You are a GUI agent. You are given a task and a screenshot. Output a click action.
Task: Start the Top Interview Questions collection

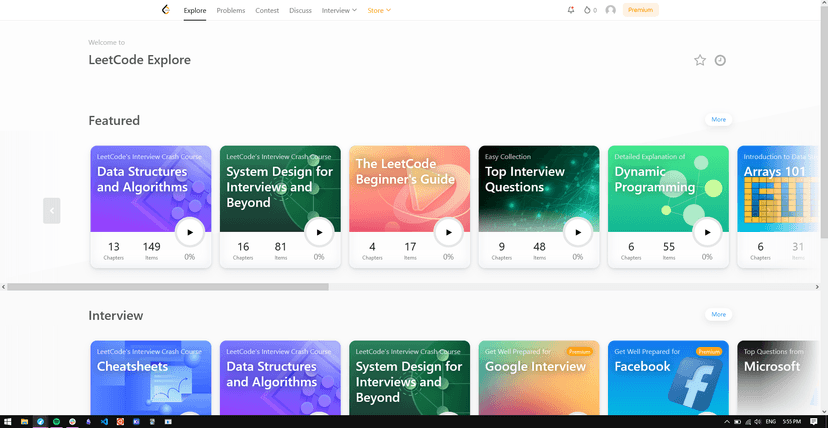578,232
